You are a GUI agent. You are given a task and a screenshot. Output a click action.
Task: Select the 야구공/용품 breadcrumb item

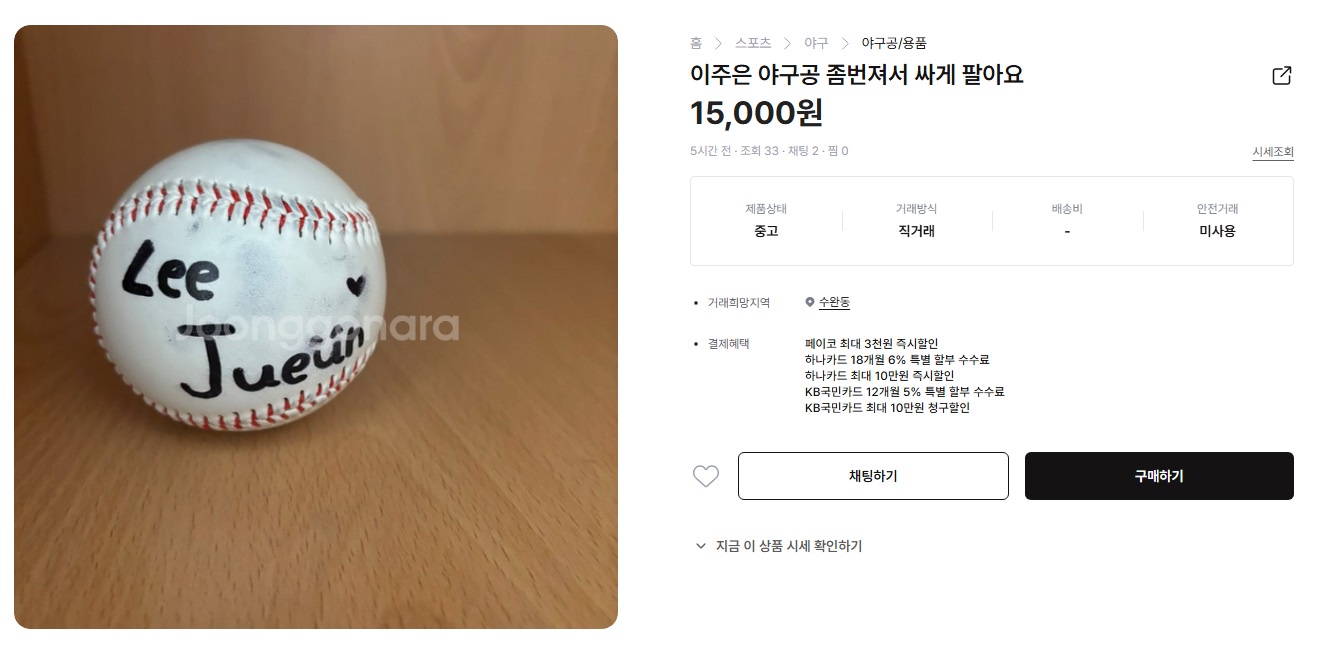[894, 43]
